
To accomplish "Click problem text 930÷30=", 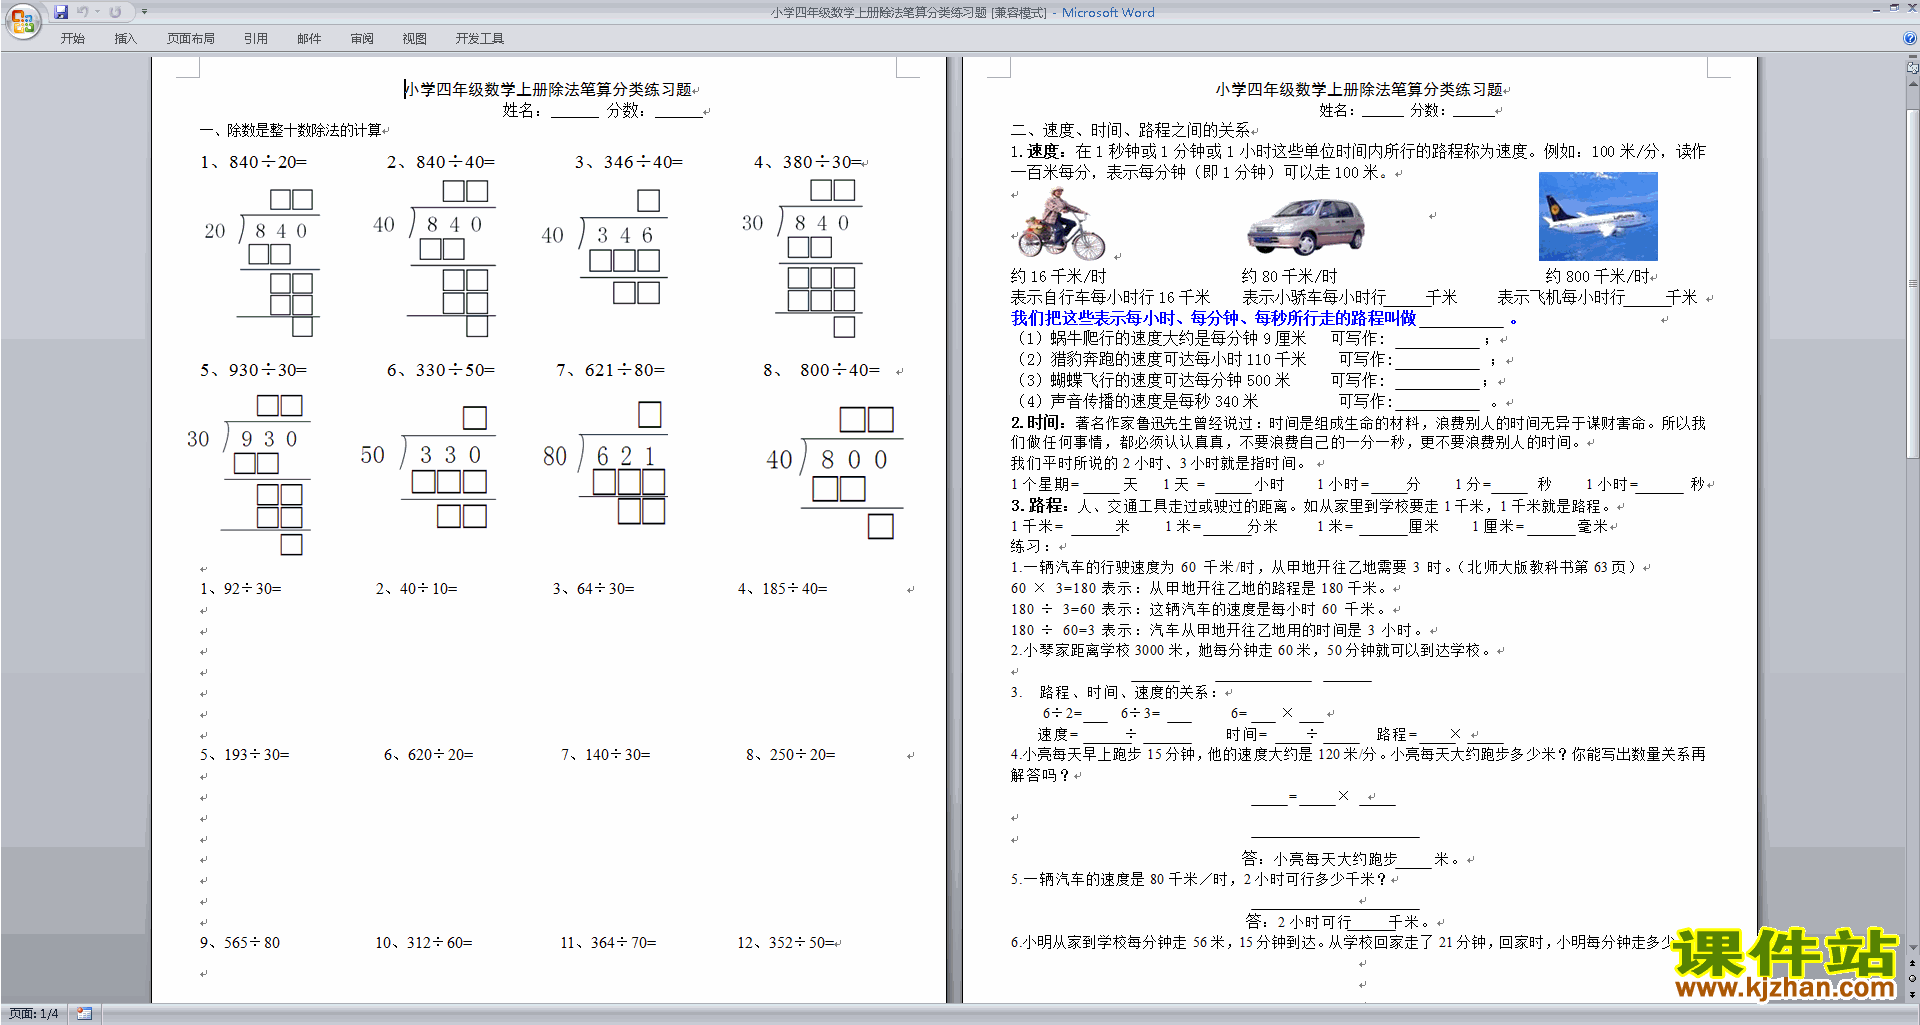I will pos(268,370).
